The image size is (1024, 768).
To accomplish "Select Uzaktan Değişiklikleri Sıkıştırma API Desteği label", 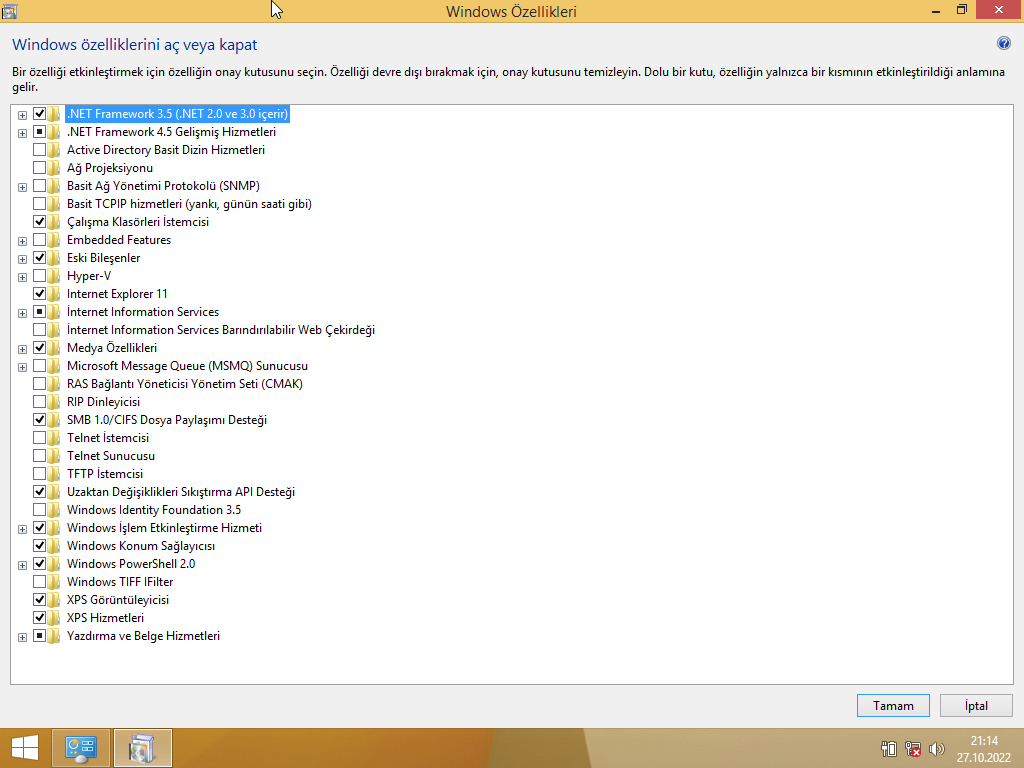I will (181, 492).
